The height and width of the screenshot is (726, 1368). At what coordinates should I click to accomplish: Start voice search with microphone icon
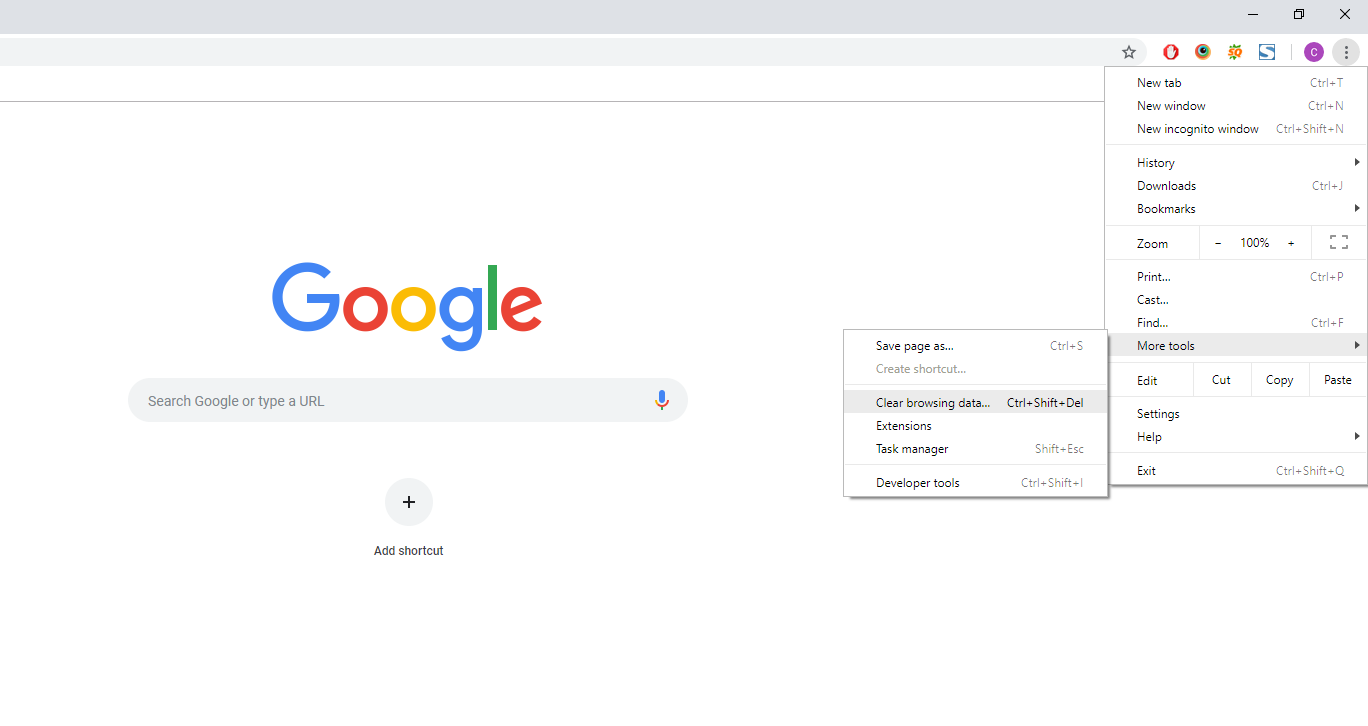coord(661,400)
